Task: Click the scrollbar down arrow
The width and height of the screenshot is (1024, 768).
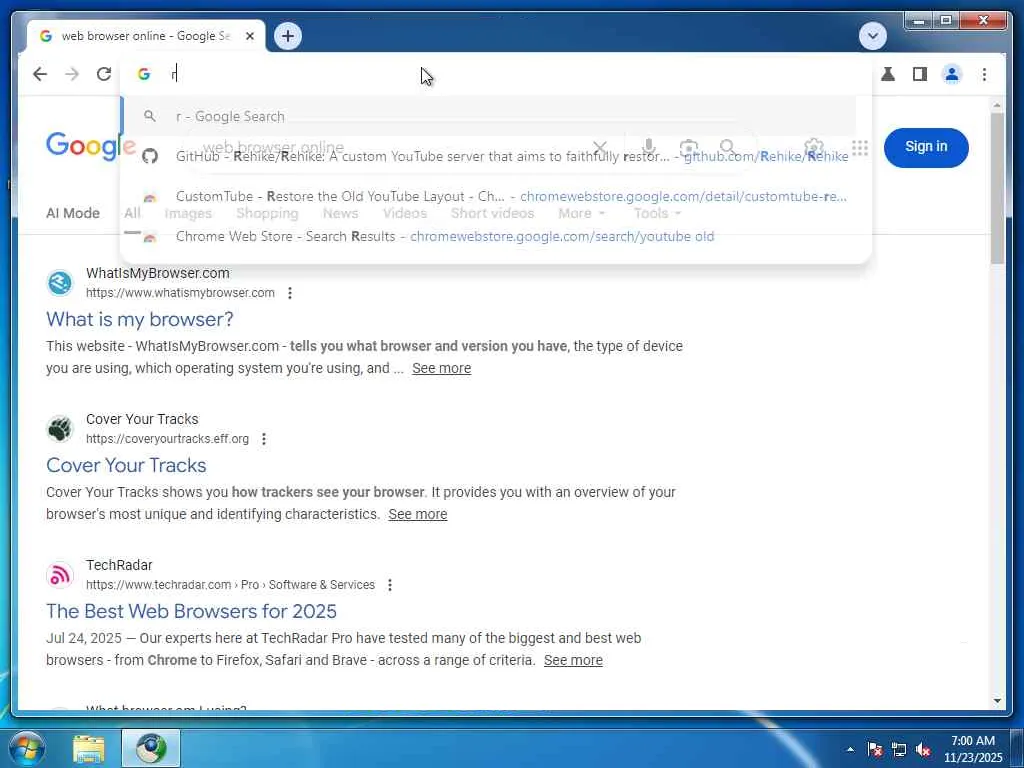Action: pos(997,701)
